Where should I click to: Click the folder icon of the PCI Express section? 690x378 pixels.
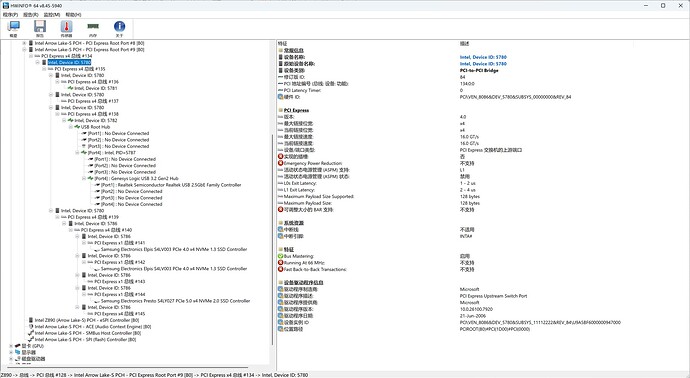coord(280,110)
